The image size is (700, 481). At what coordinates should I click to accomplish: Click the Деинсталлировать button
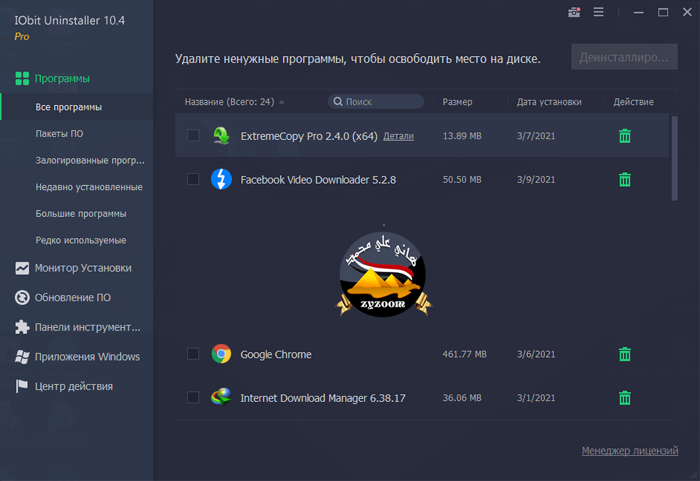tap(624, 57)
